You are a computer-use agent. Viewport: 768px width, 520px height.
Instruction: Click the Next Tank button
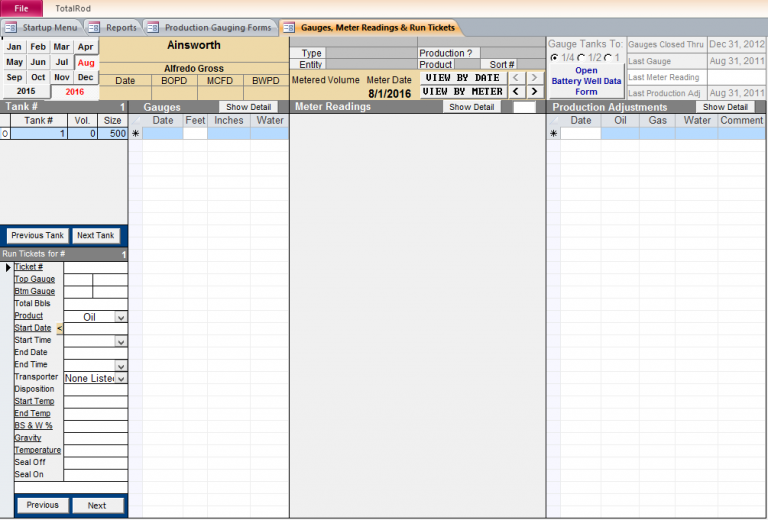tap(96, 236)
